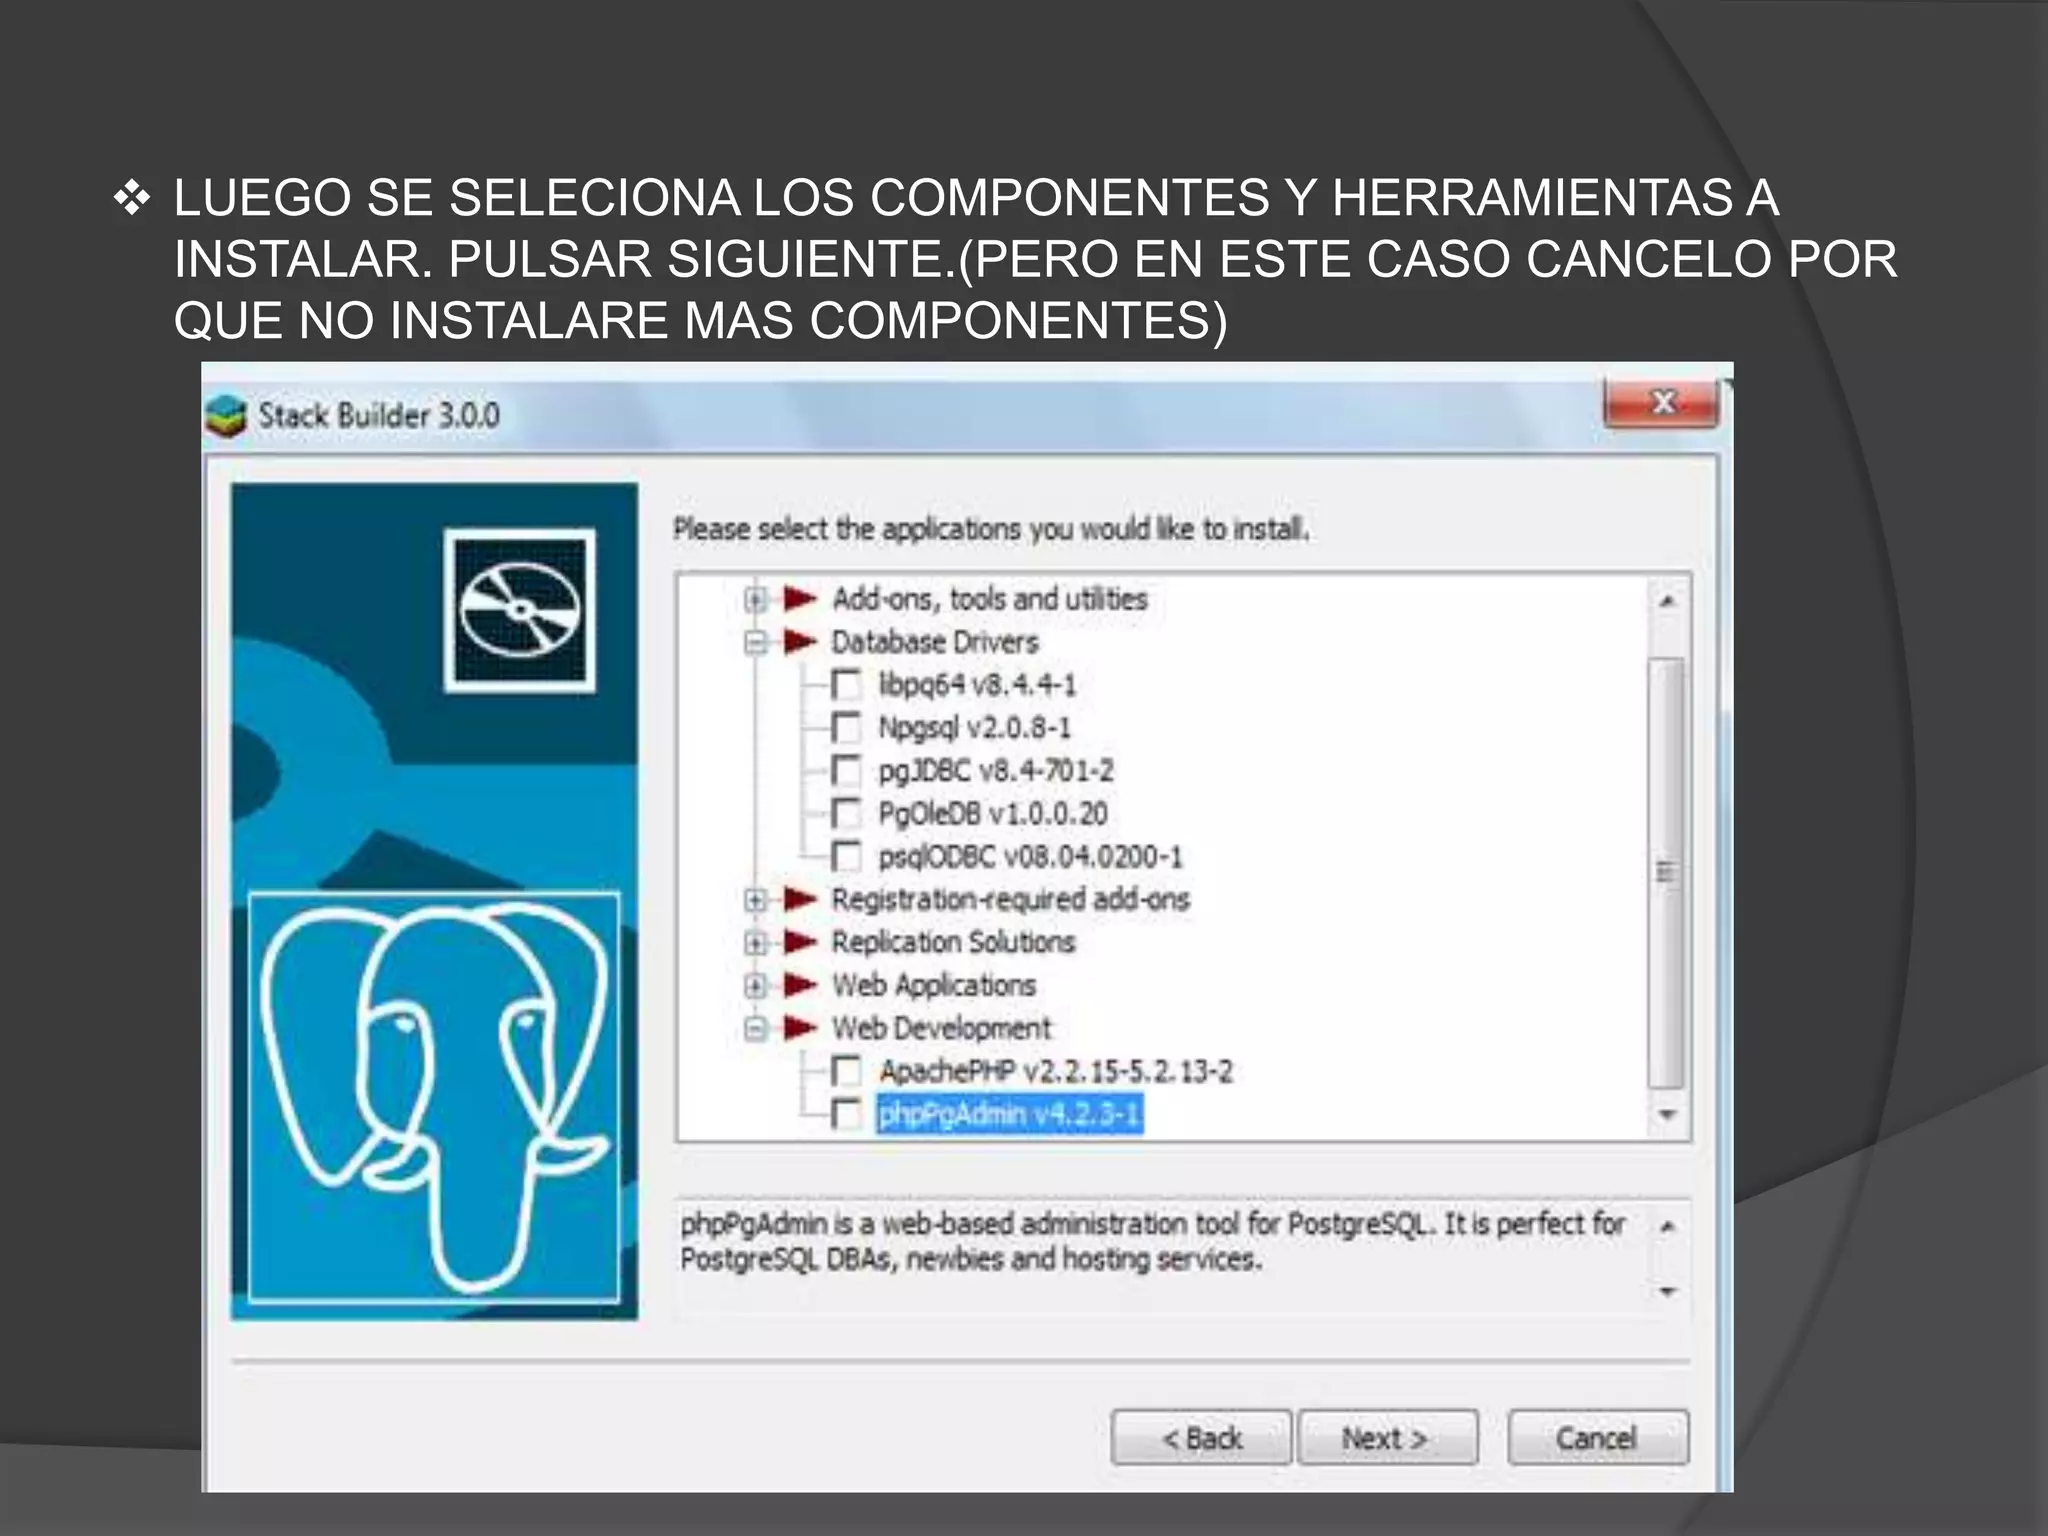Enable the pgJDBC v8.4-701-2 checkbox
The width and height of the screenshot is (2048, 1536).
tap(846, 771)
